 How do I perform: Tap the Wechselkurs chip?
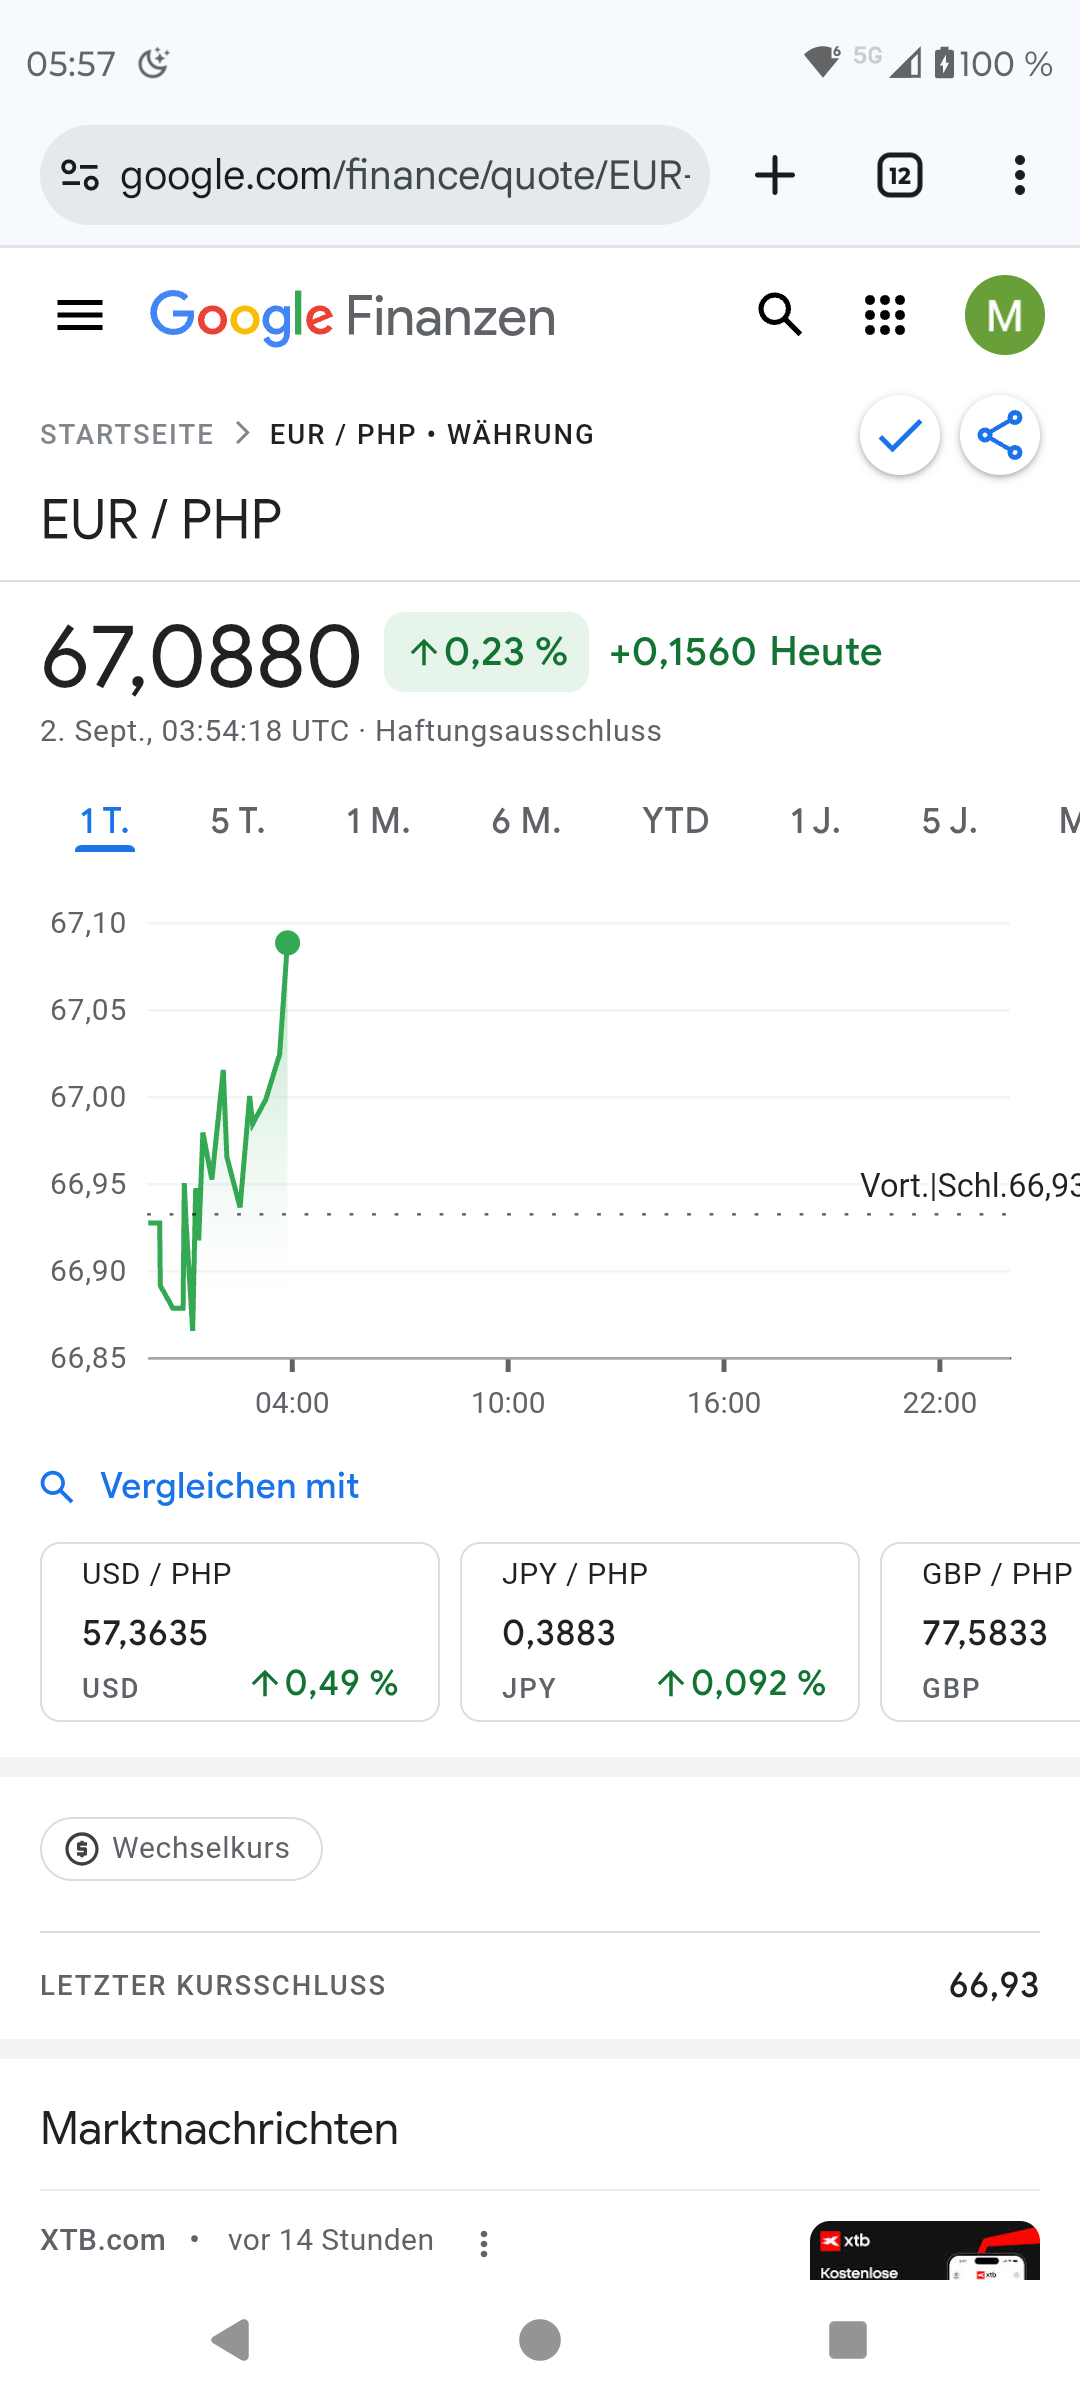pos(181,1848)
